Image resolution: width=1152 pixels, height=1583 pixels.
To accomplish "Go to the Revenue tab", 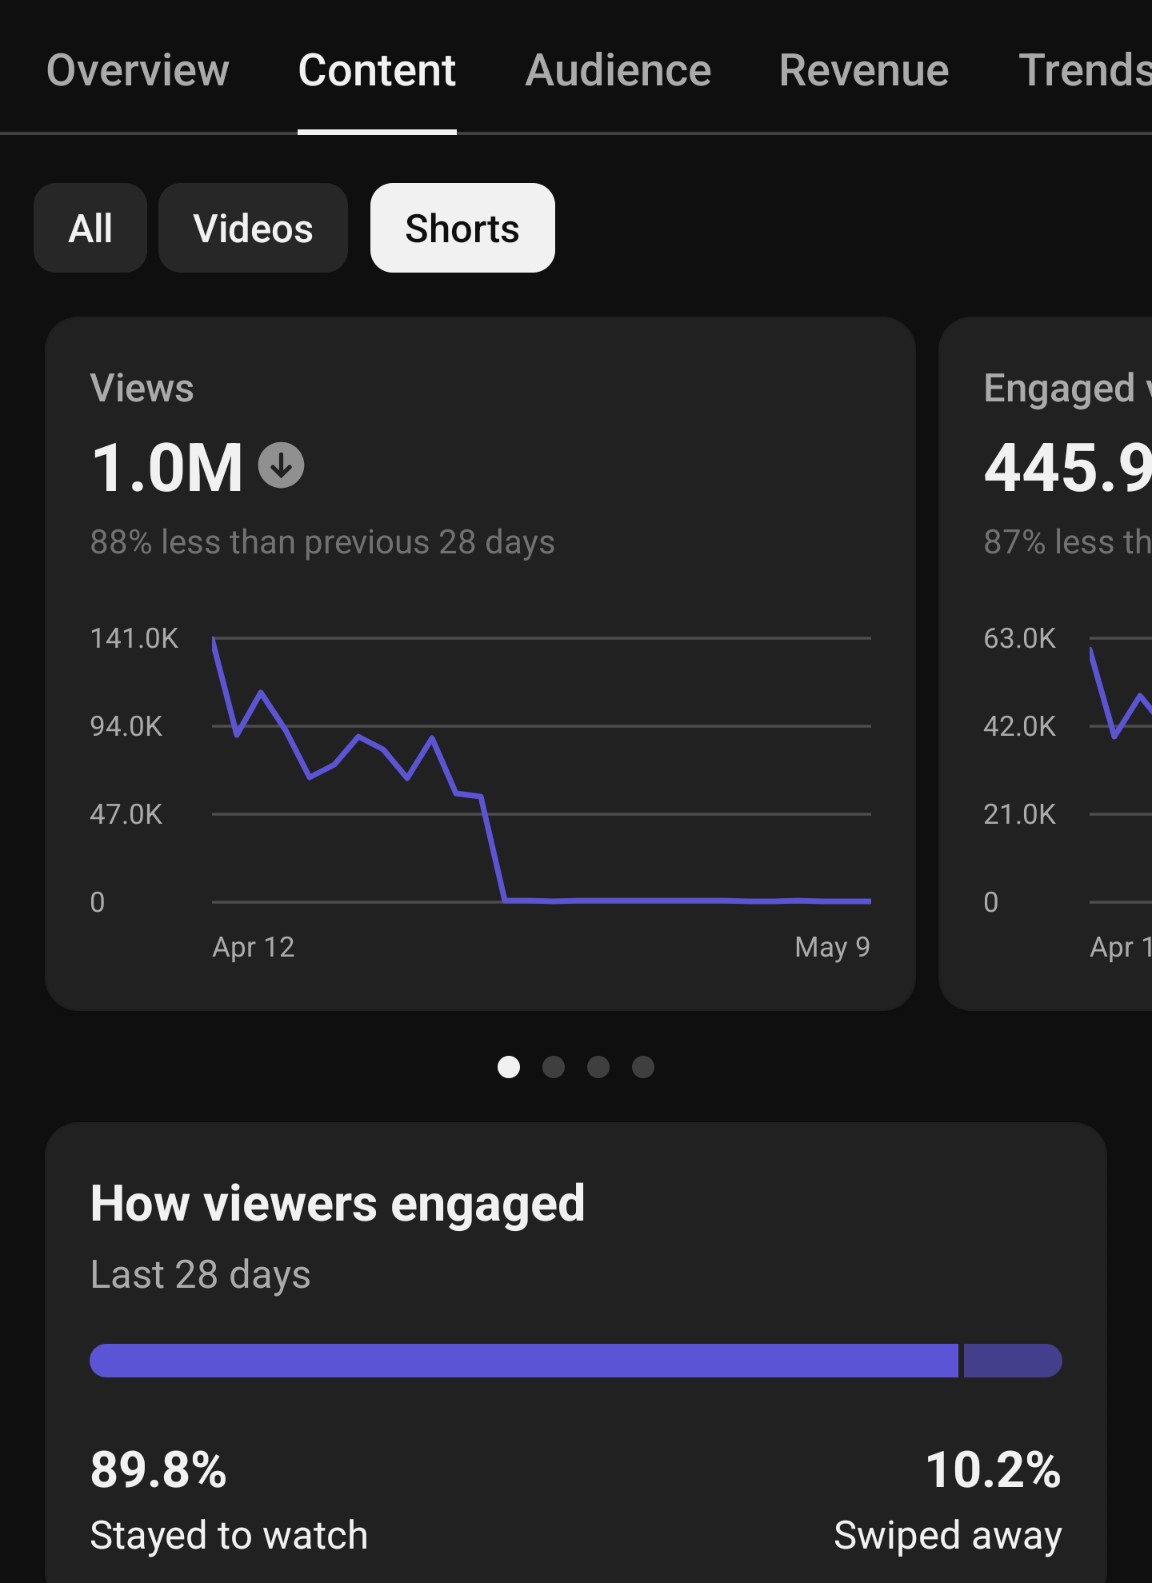I will coord(864,70).
